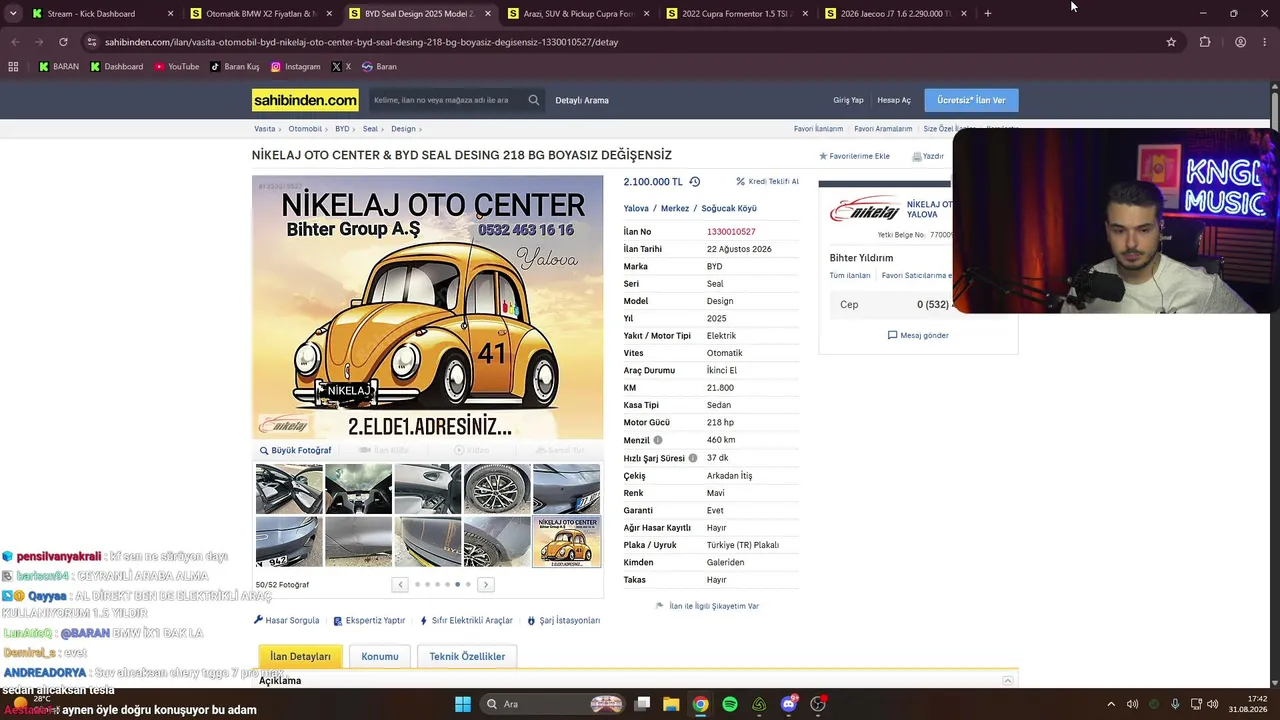The width and height of the screenshot is (1280, 720).
Task: Open Spotify from the taskbar
Action: (x=730, y=704)
